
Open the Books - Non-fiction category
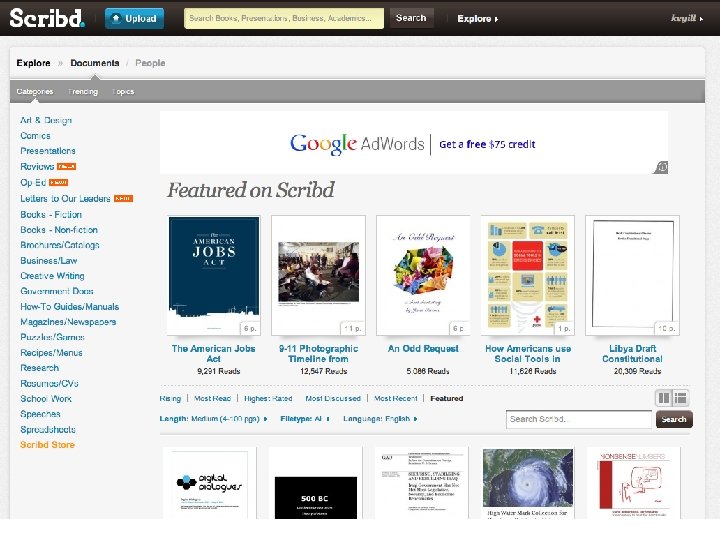(x=59, y=230)
